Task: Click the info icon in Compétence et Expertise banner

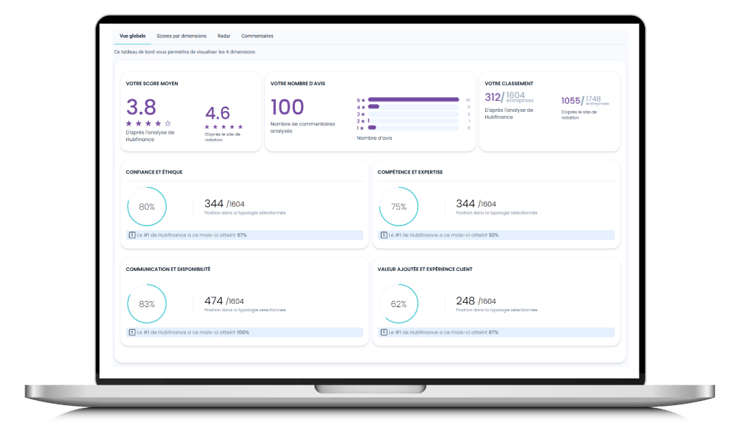Action: pyautogui.click(x=384, y=235)
